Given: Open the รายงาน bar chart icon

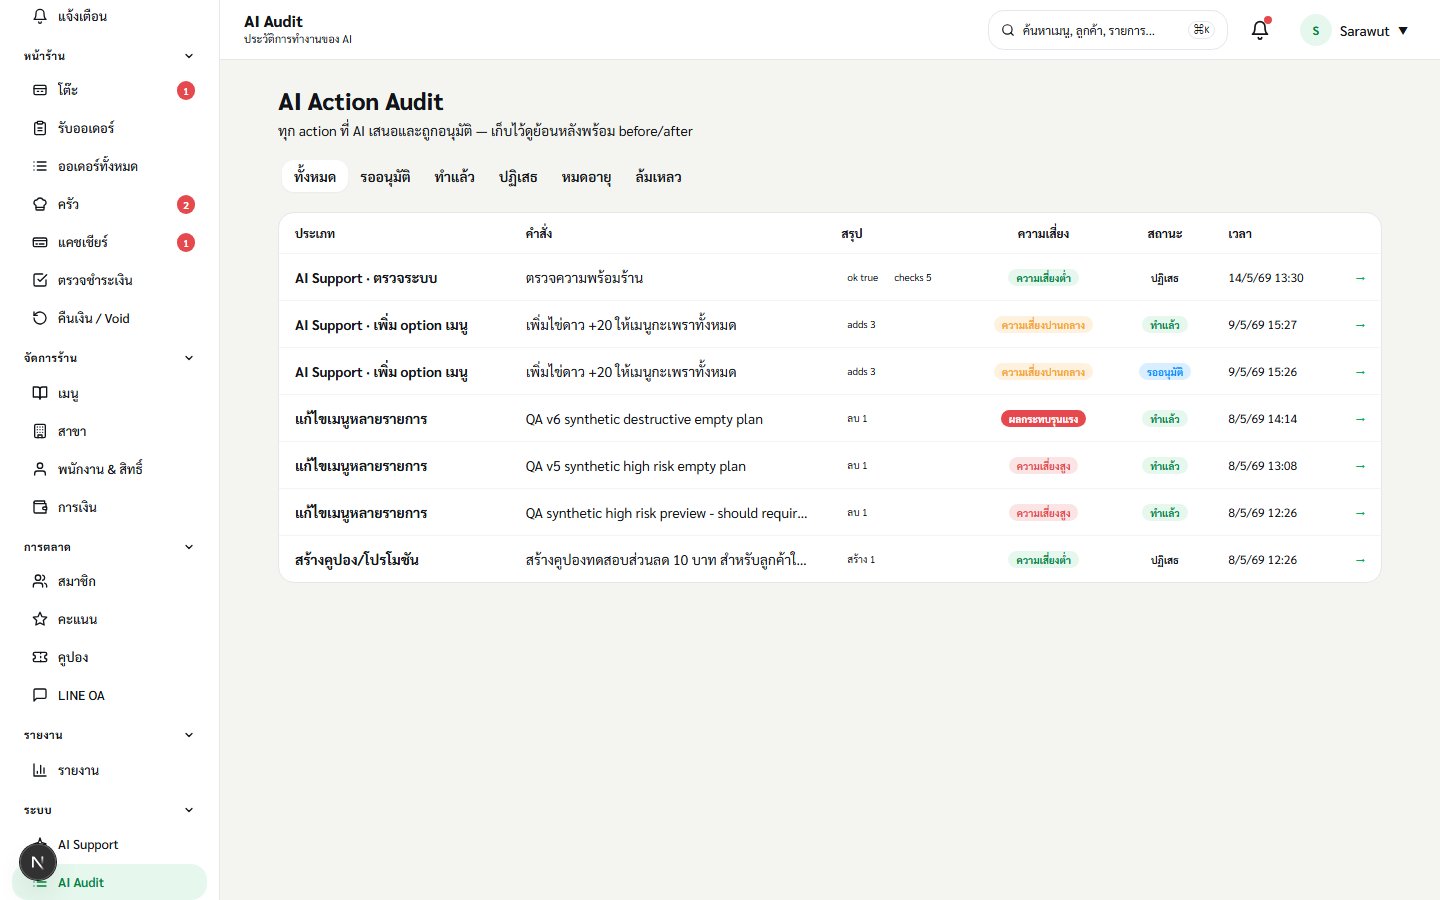Looking at the screenshot, I should click(40, 770).
